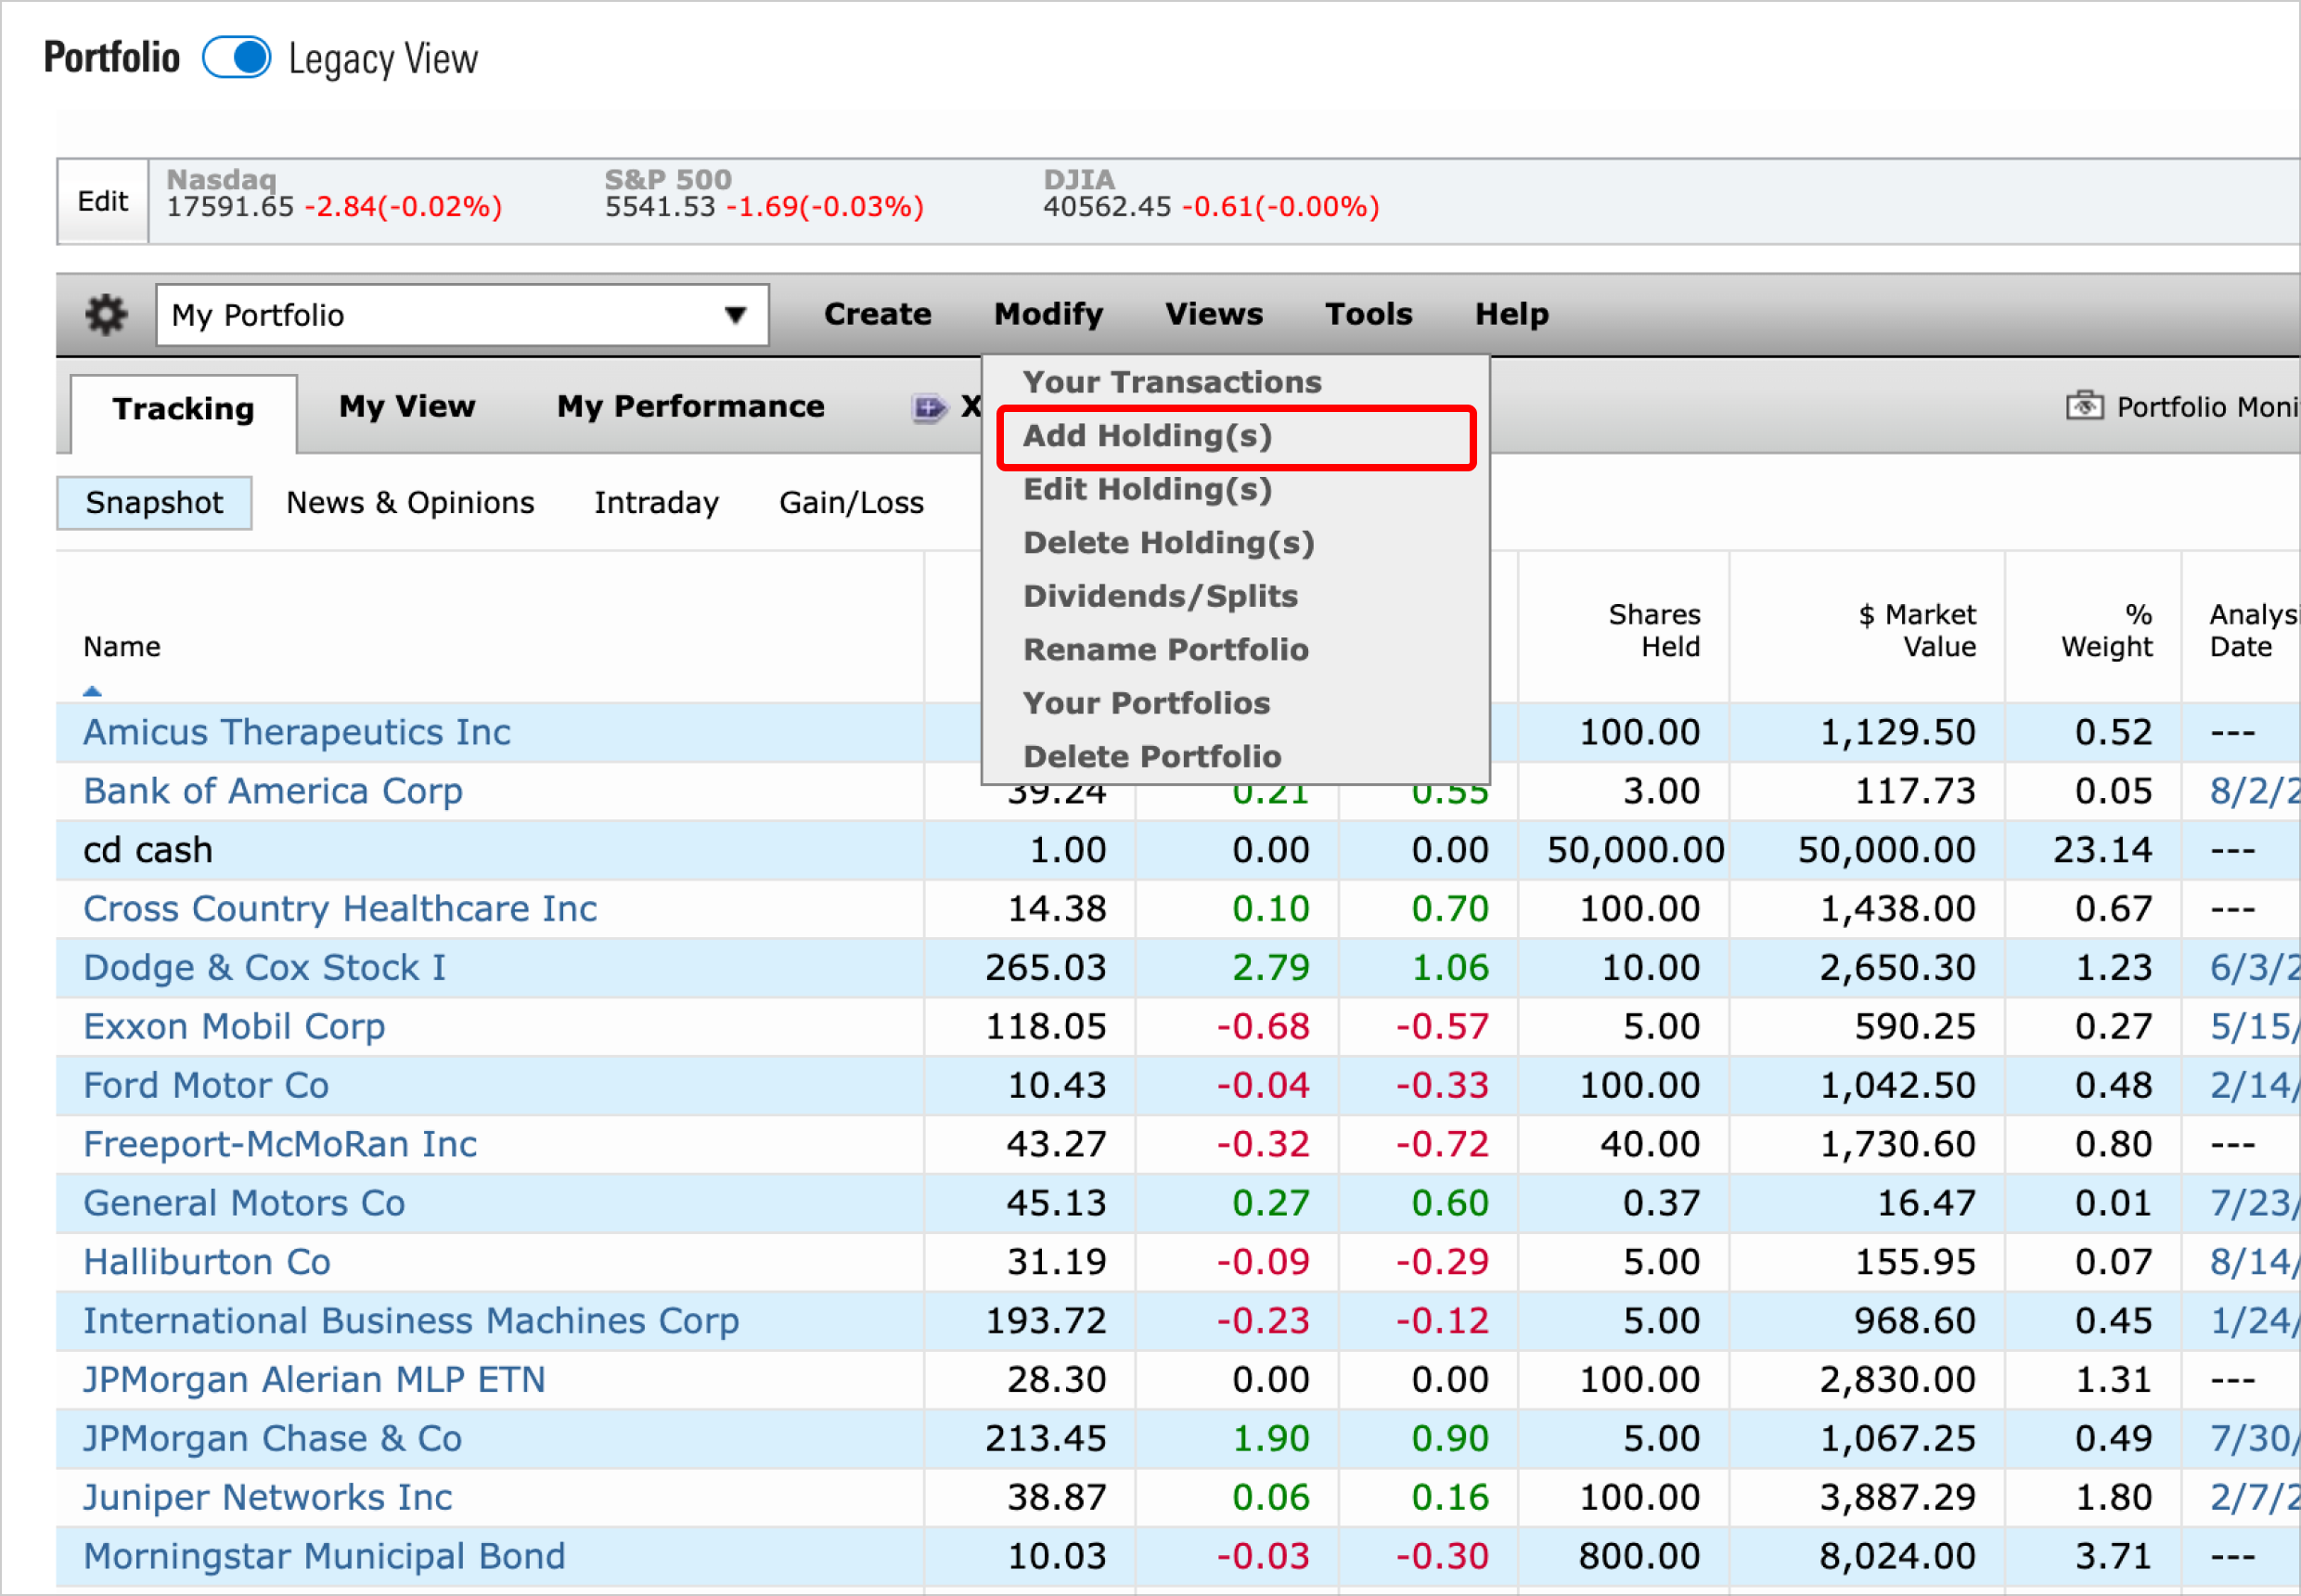Image resolution: width=2301 pixels, height=1596 pixels.
Task: Click Exxon Mobil's 5/15 analysis date
Action: click(2254, 1027)
